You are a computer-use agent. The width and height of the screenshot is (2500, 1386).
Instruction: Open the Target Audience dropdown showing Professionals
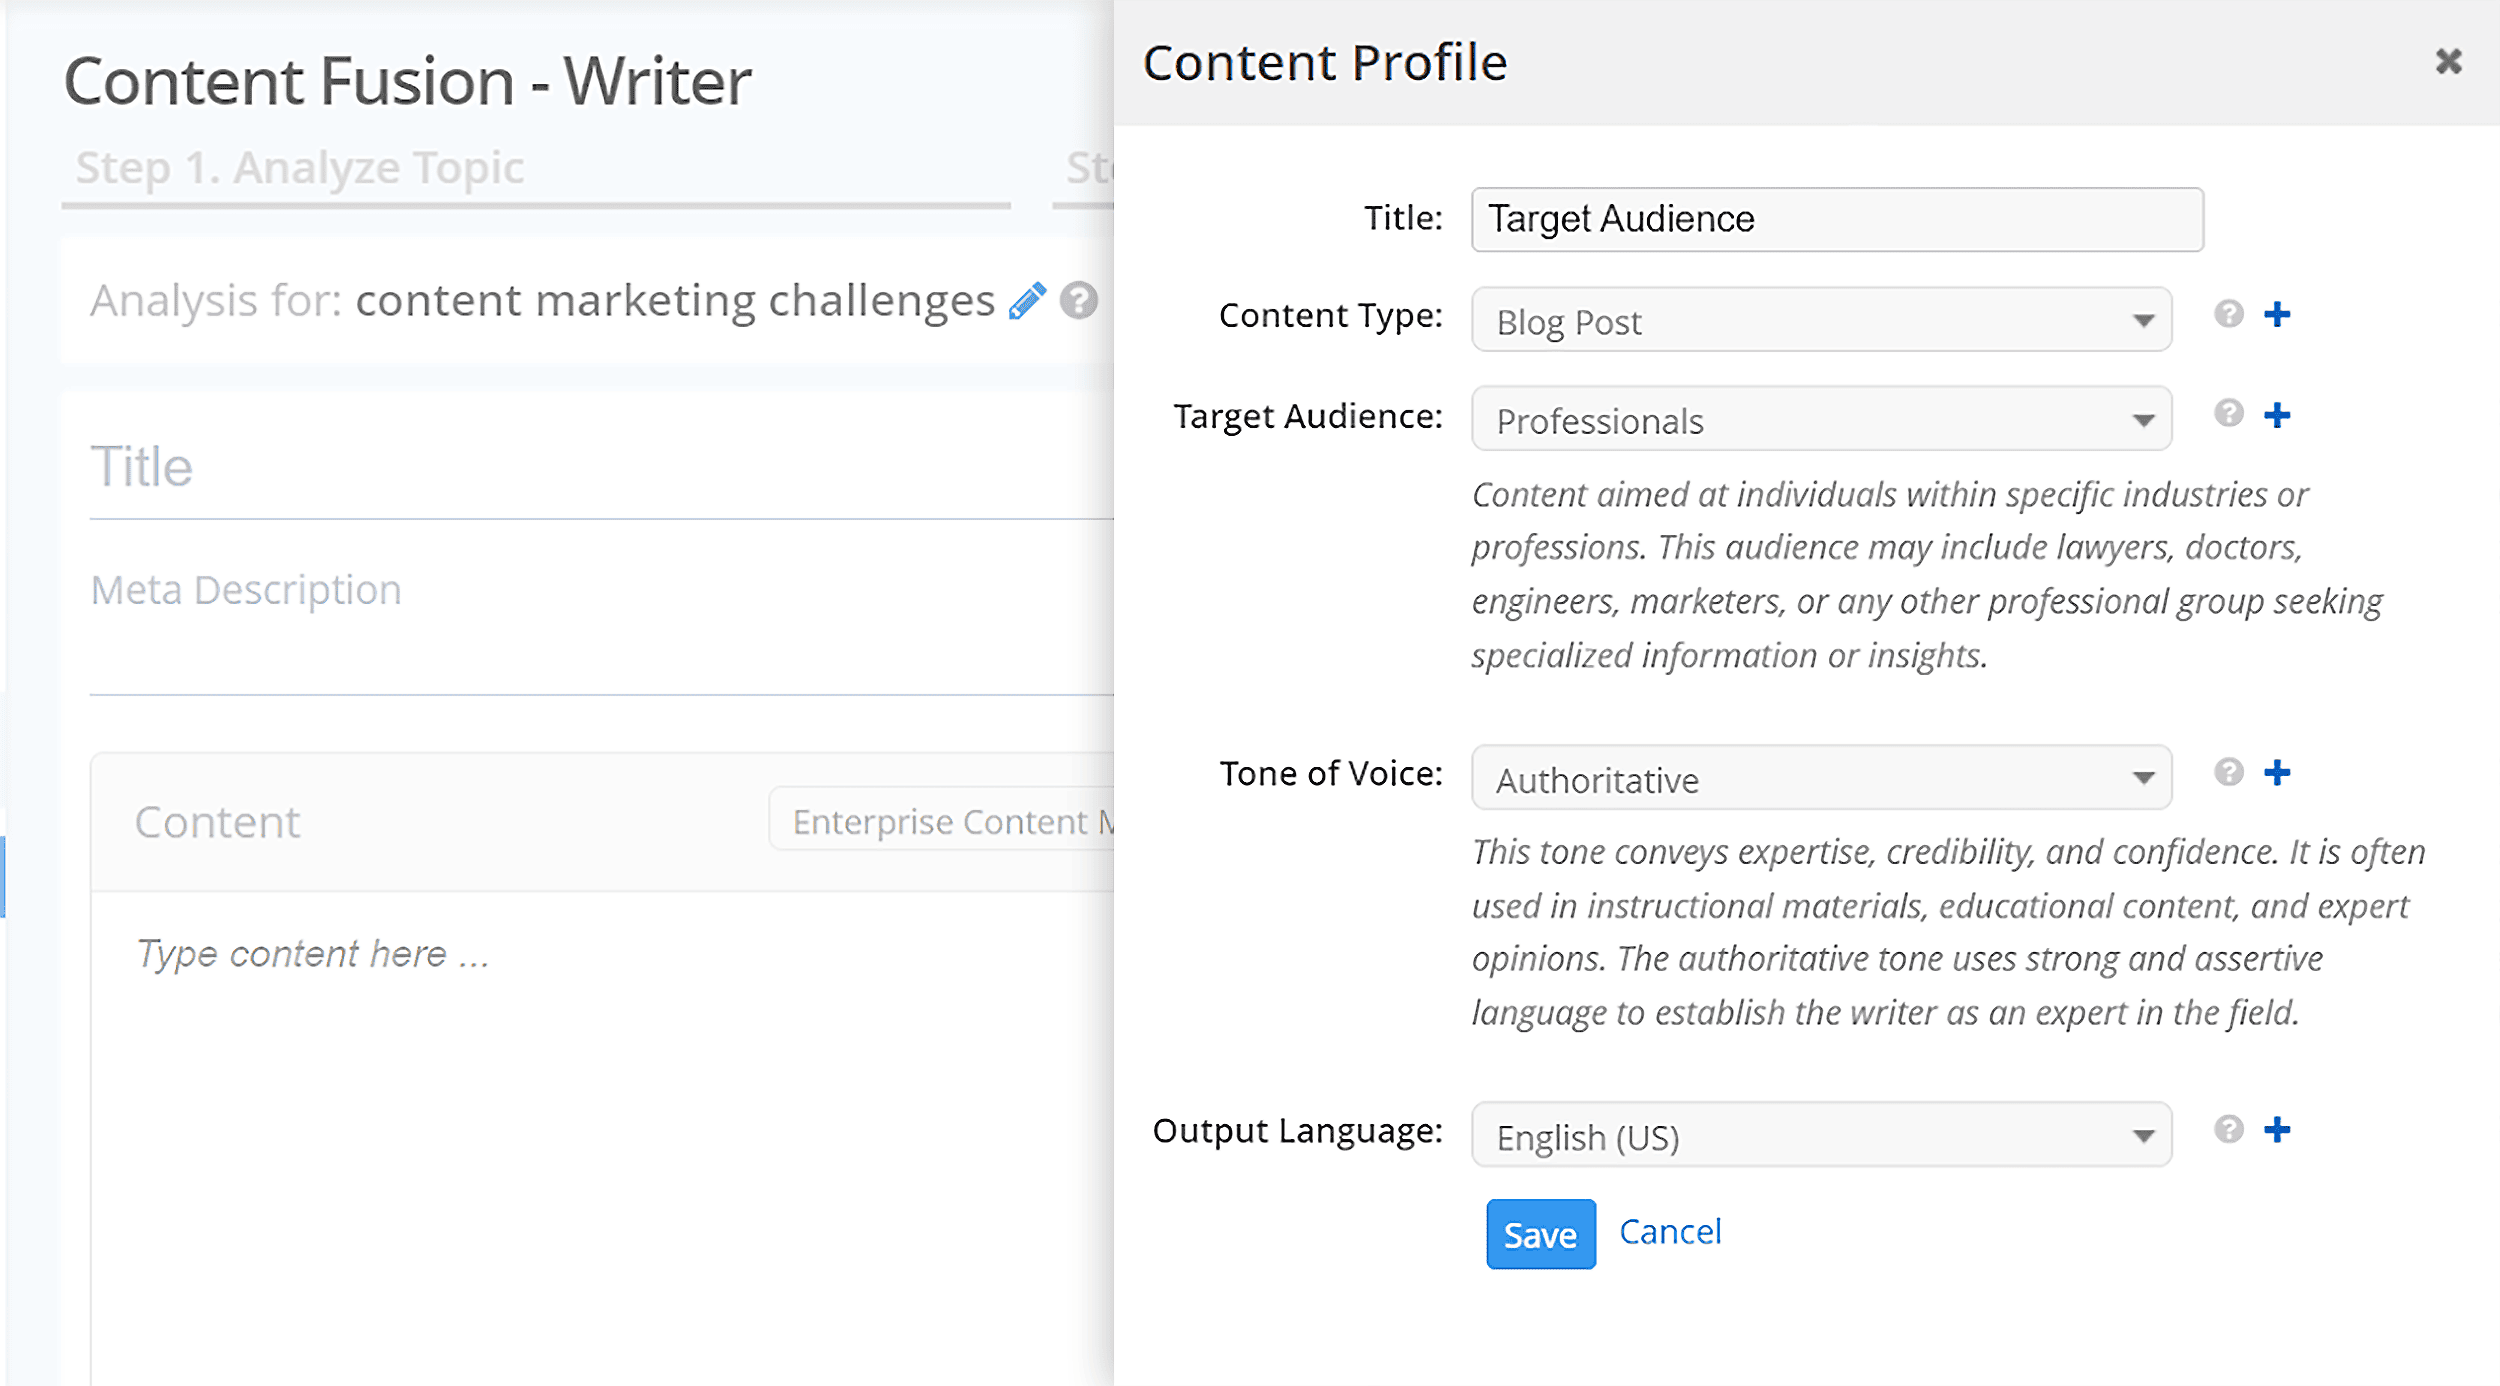coord(1821,419)
